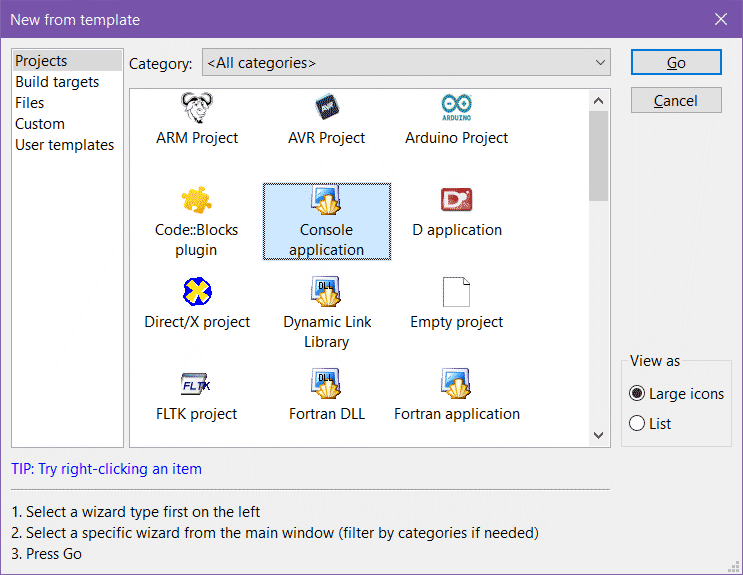743x575 pixels.
Task: Select Files in the wizard type list
Action: (x=30, y=103)
